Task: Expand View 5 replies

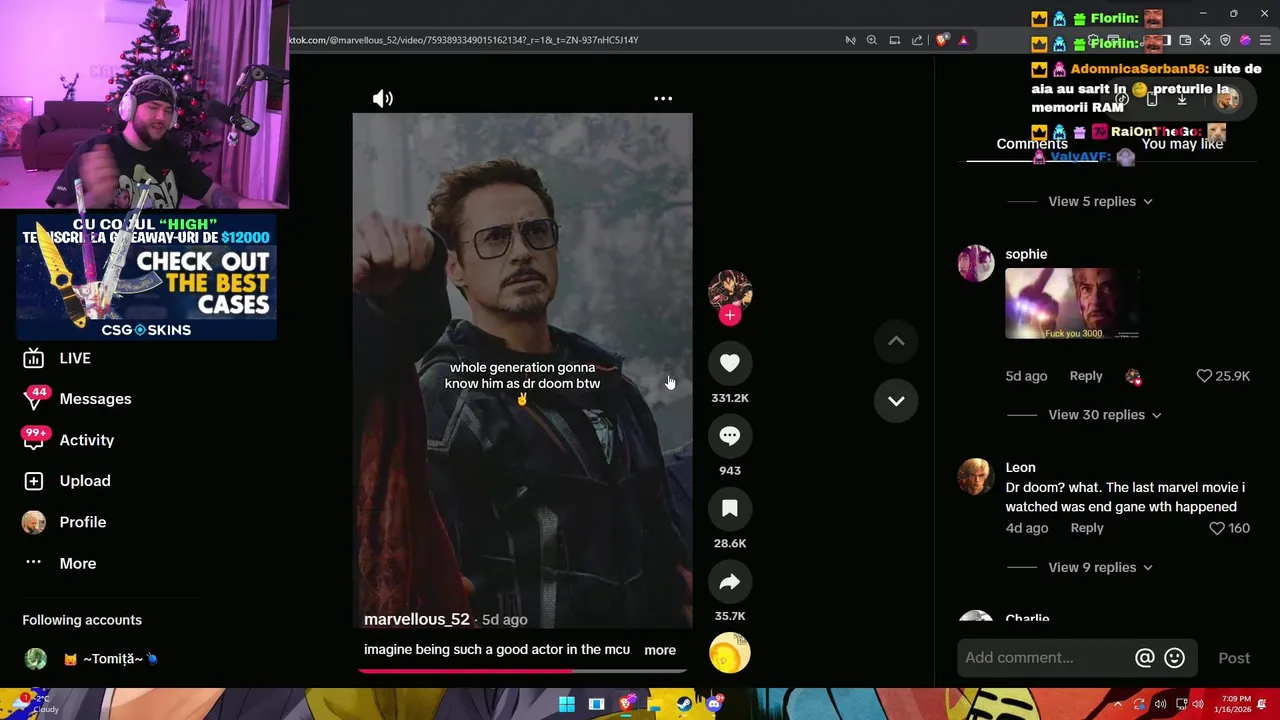Action: (x=1100, y=201)
